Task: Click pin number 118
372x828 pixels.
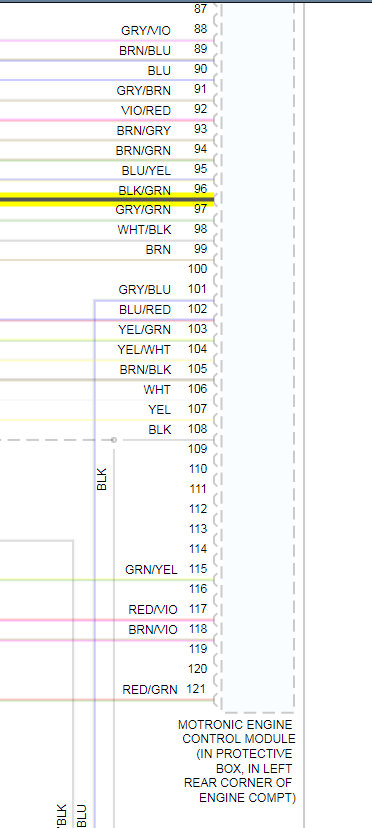Action: pyautogui.click(x=198, y=629)
